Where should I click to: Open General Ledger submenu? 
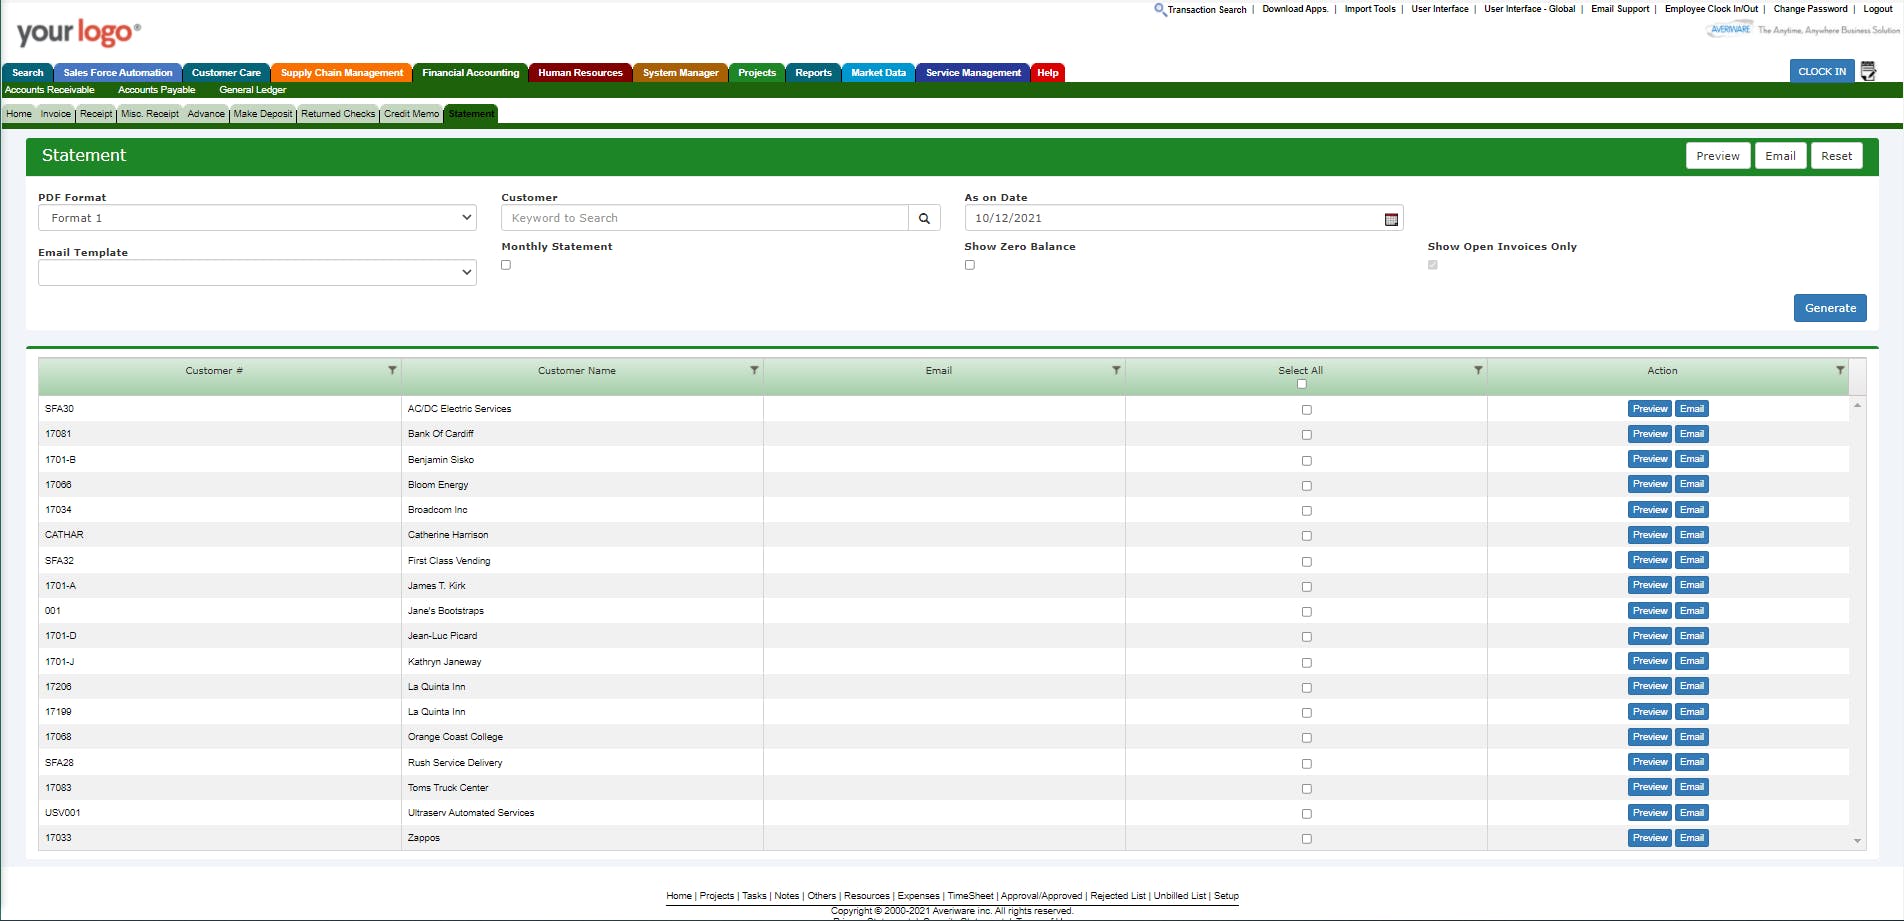253,90
